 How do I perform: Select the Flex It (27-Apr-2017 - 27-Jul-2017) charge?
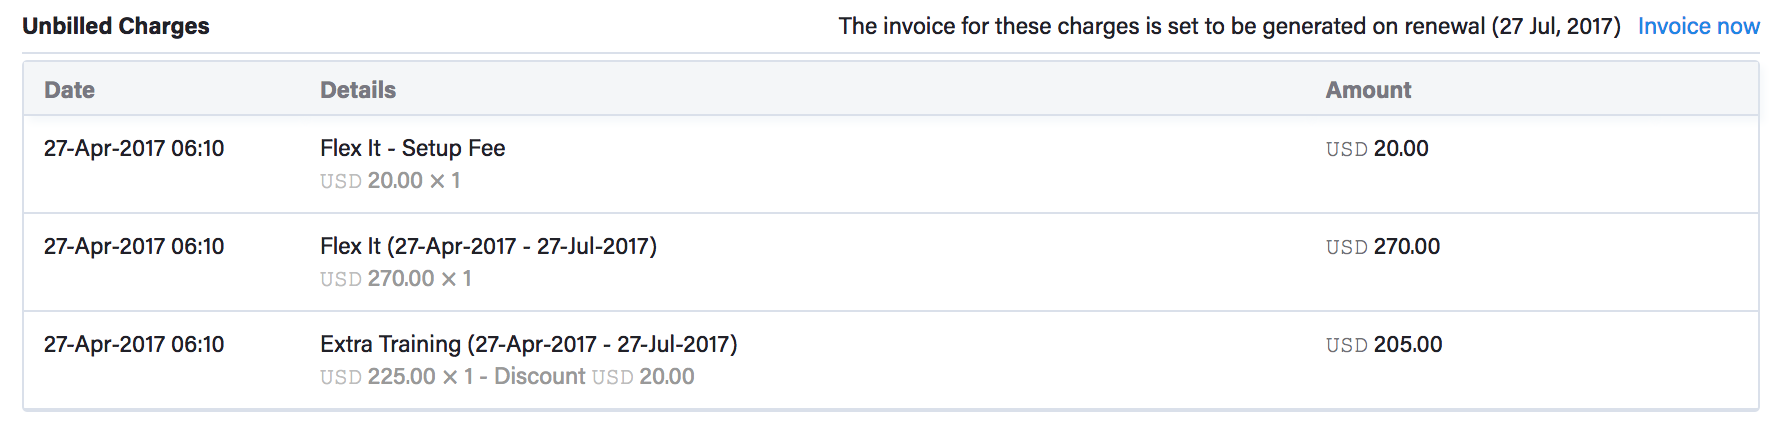coord(488,247)
